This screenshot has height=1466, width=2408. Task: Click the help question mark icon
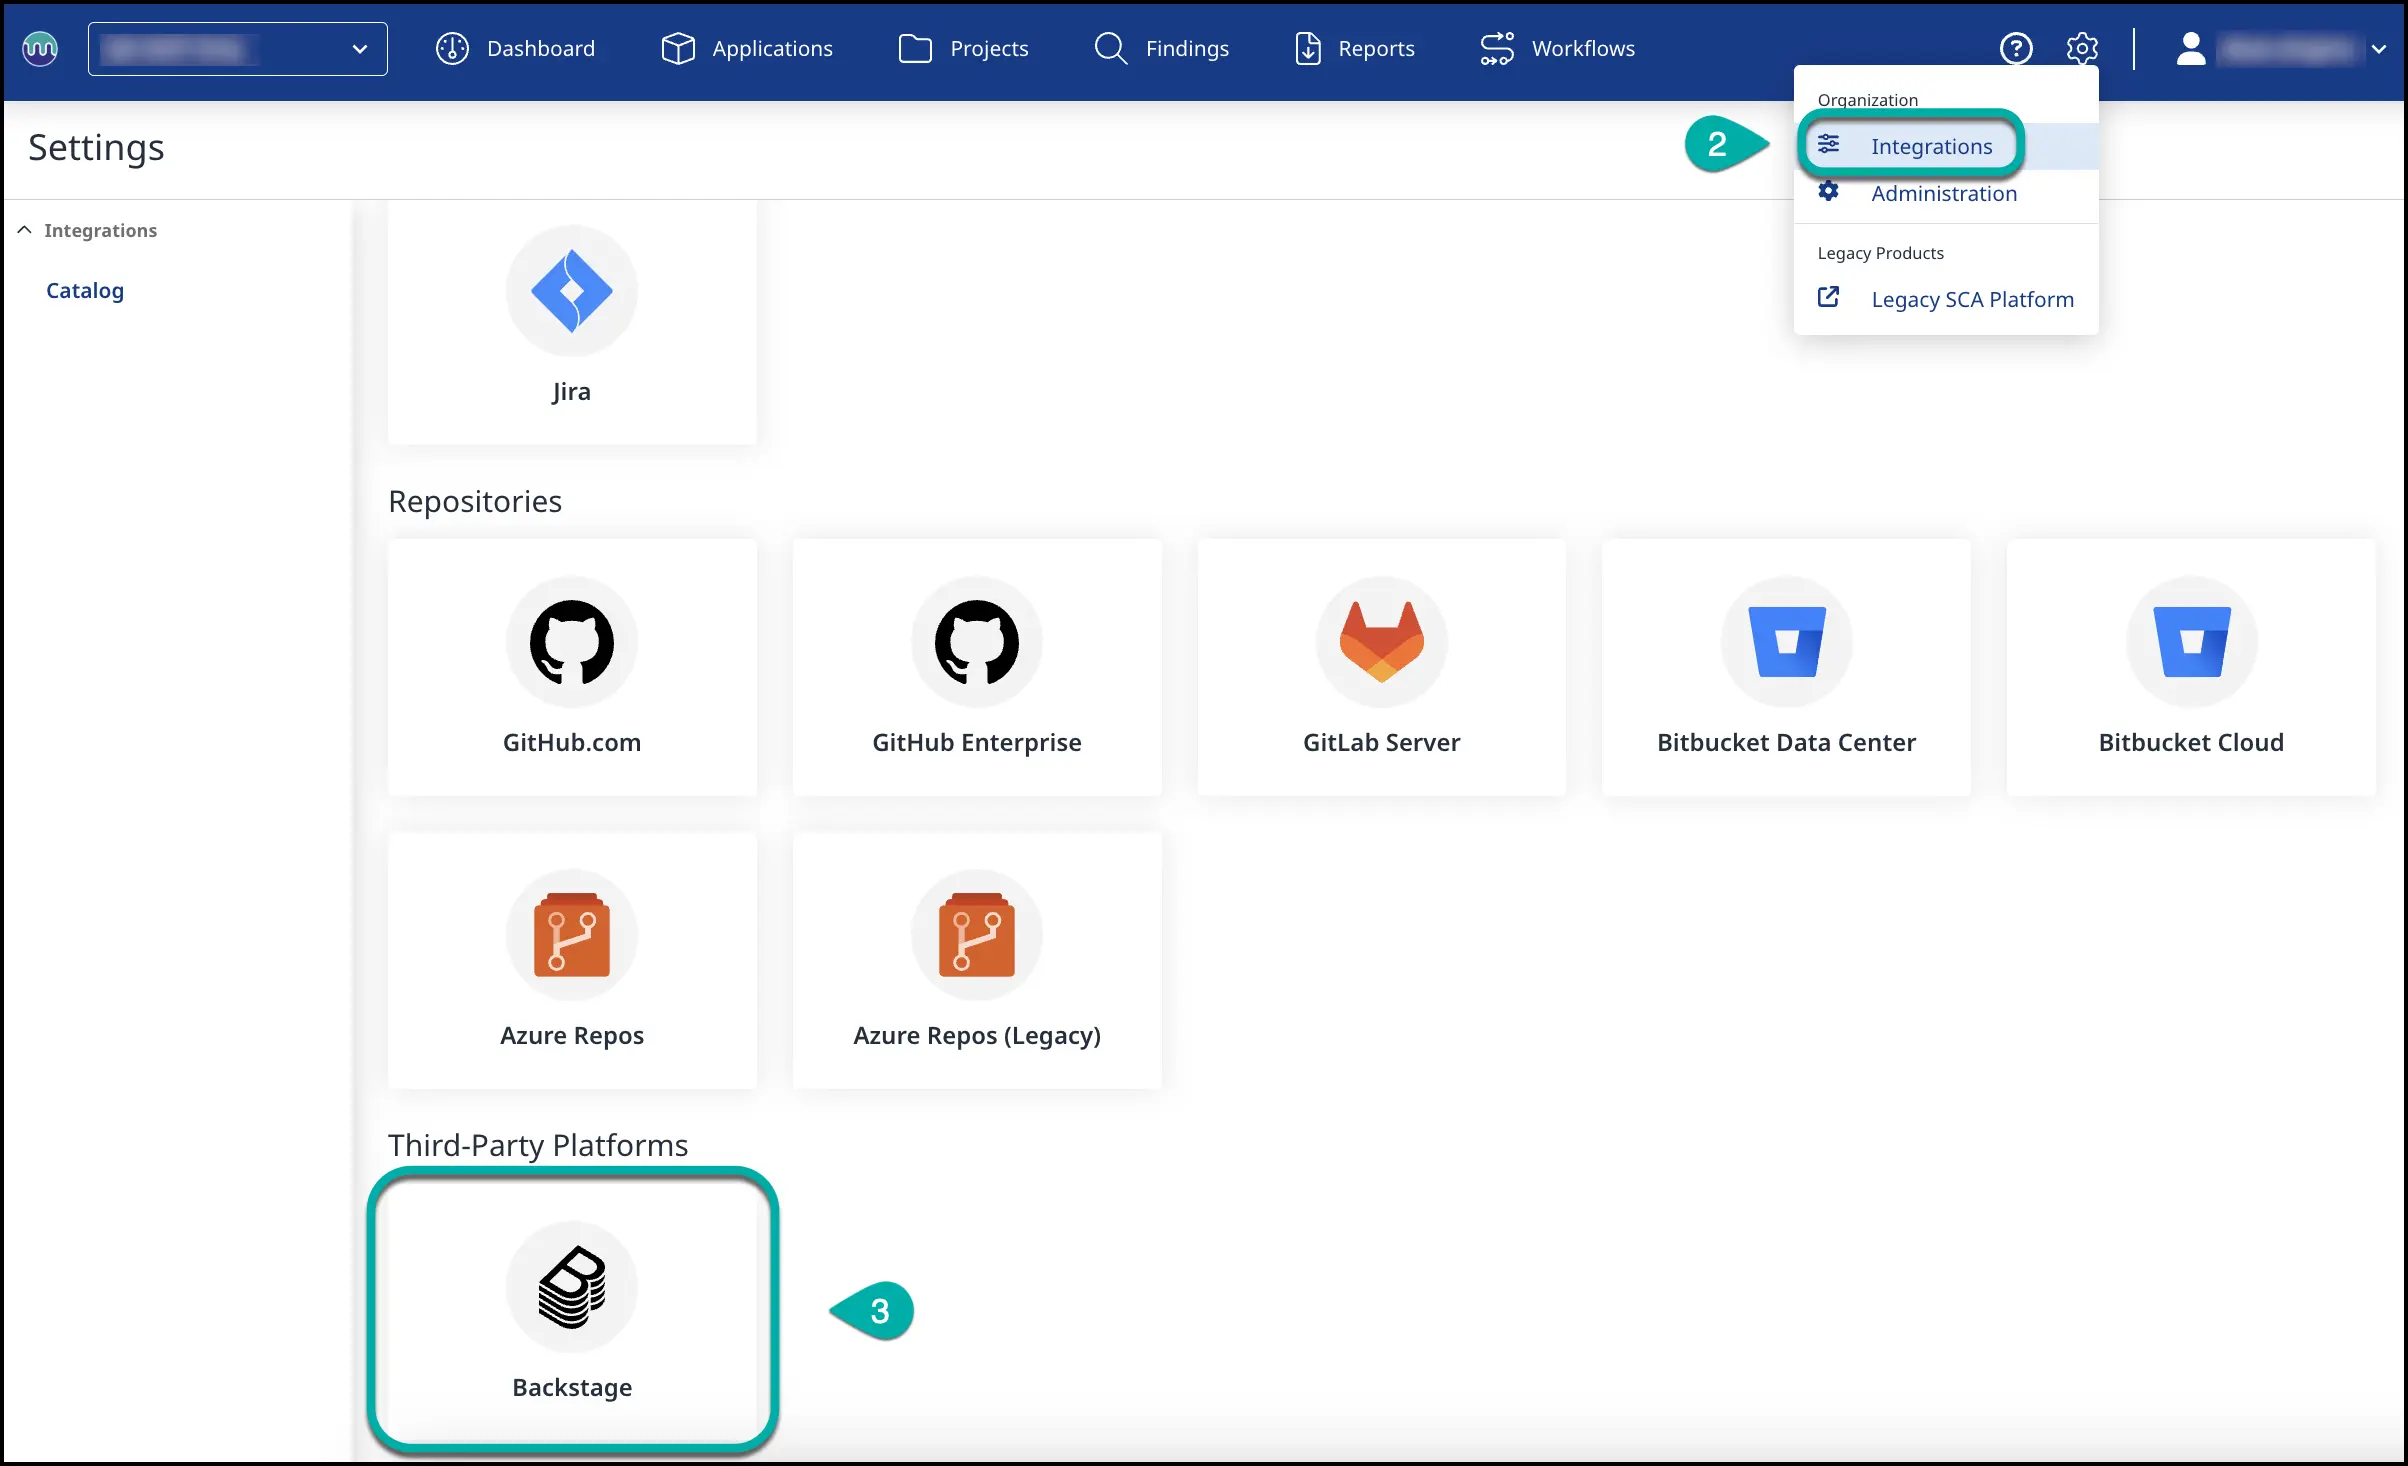tap(2015, 48)
